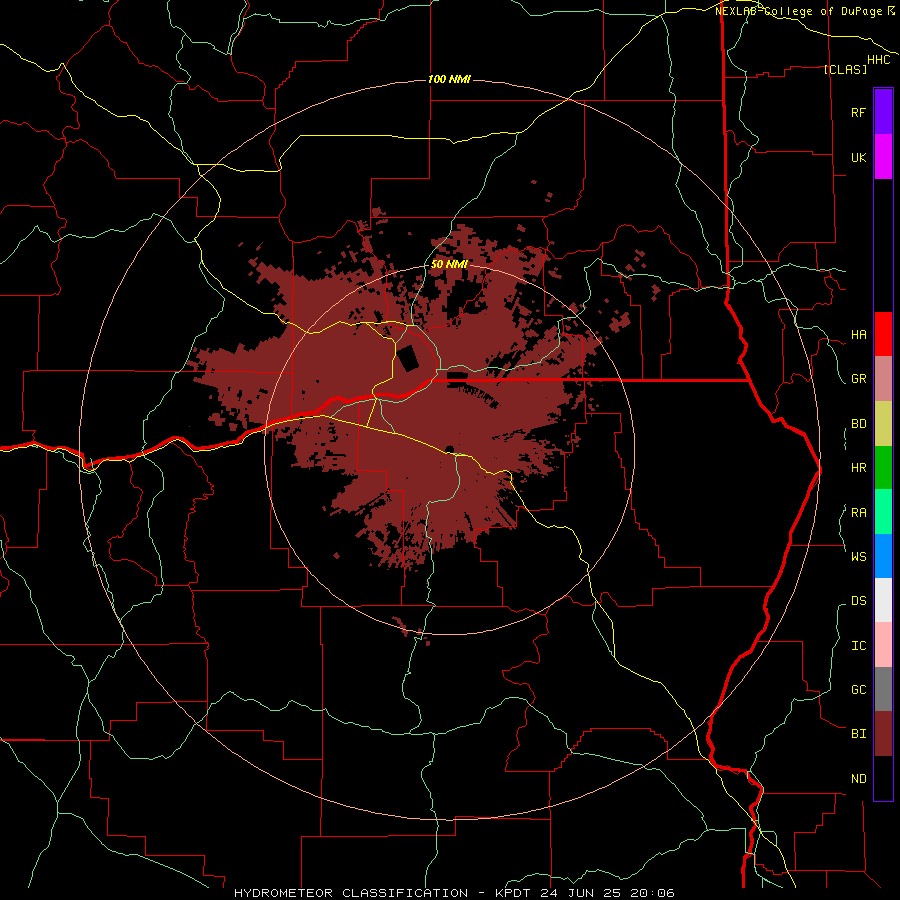Click the GR legend label
900x900 pixels.
858,379
